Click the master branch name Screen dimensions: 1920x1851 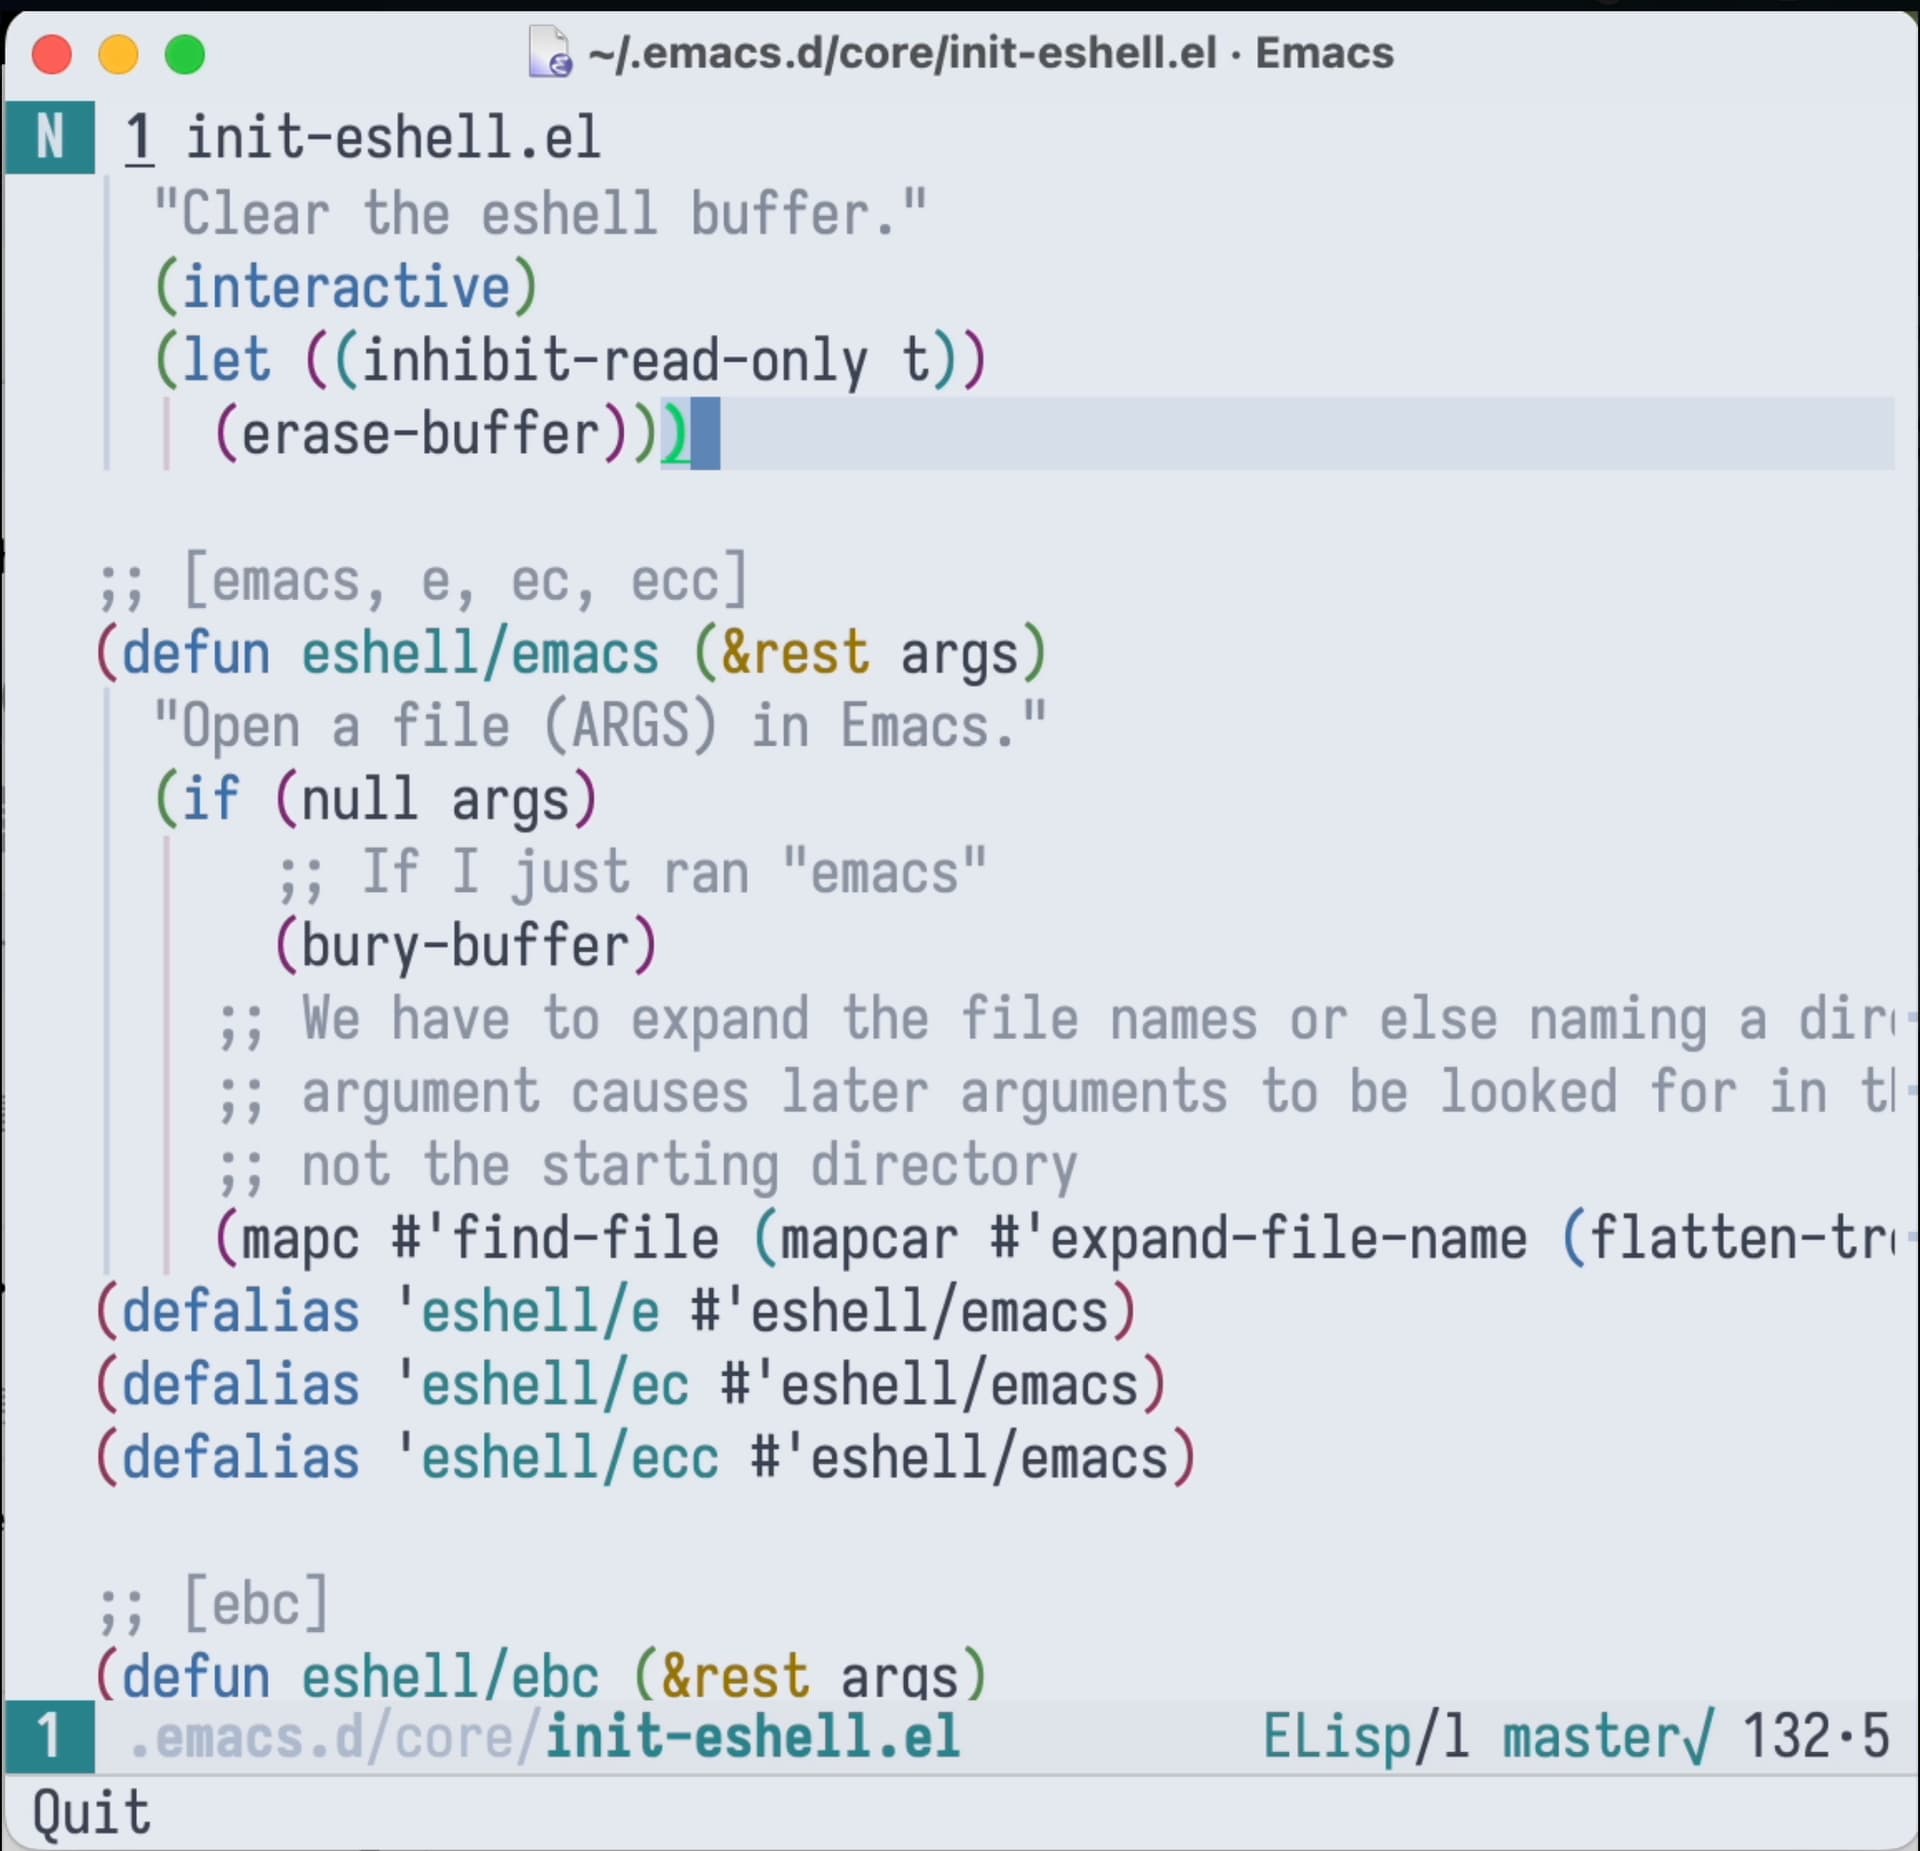[x=1590, y=1737]
